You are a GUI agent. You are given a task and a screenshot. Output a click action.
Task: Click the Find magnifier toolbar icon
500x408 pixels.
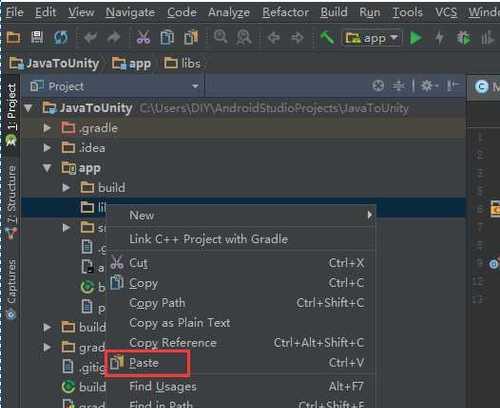click(x=220, y=37)
